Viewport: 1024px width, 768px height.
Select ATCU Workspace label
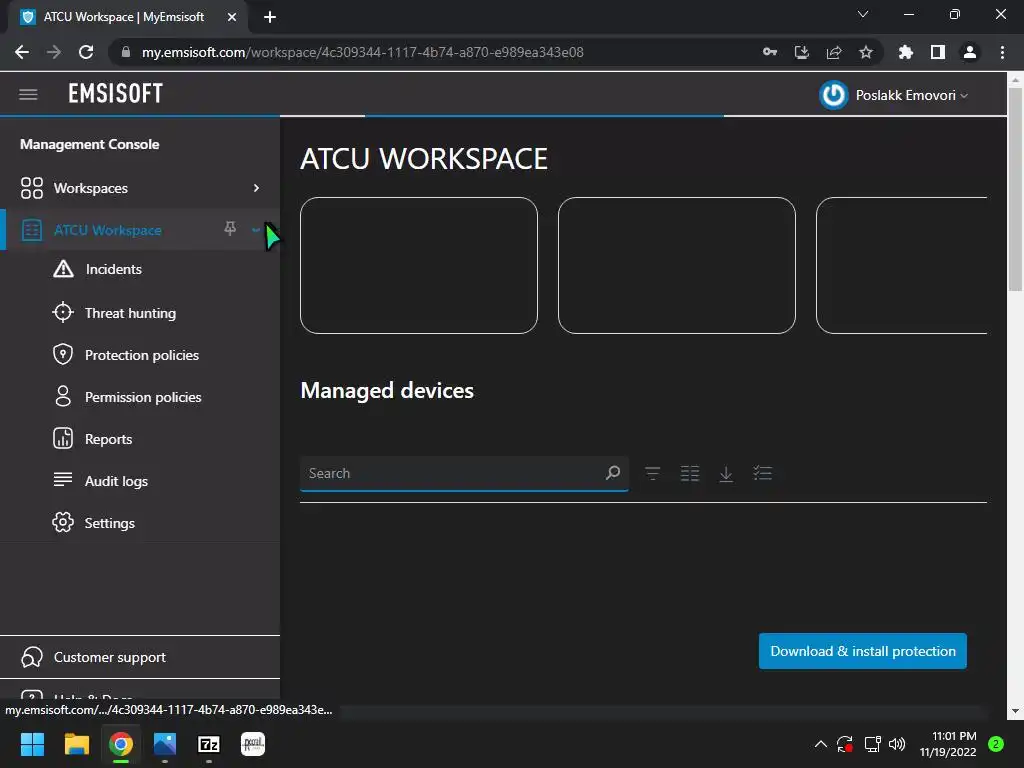108,230
